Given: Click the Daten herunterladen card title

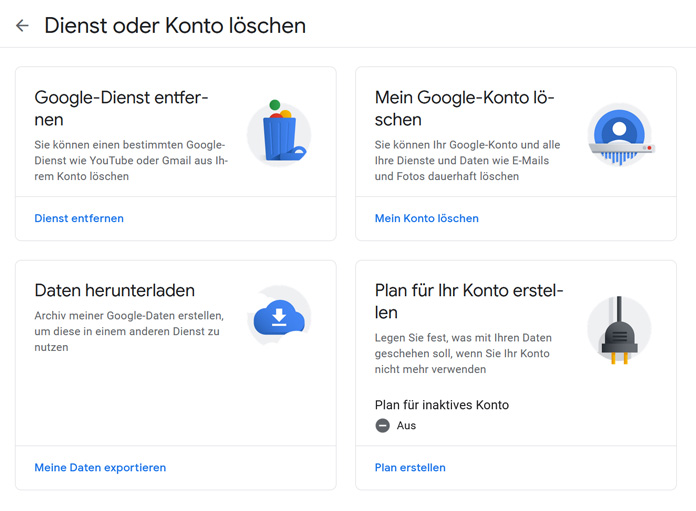Looking at the screenshot, I should (115, 290).
